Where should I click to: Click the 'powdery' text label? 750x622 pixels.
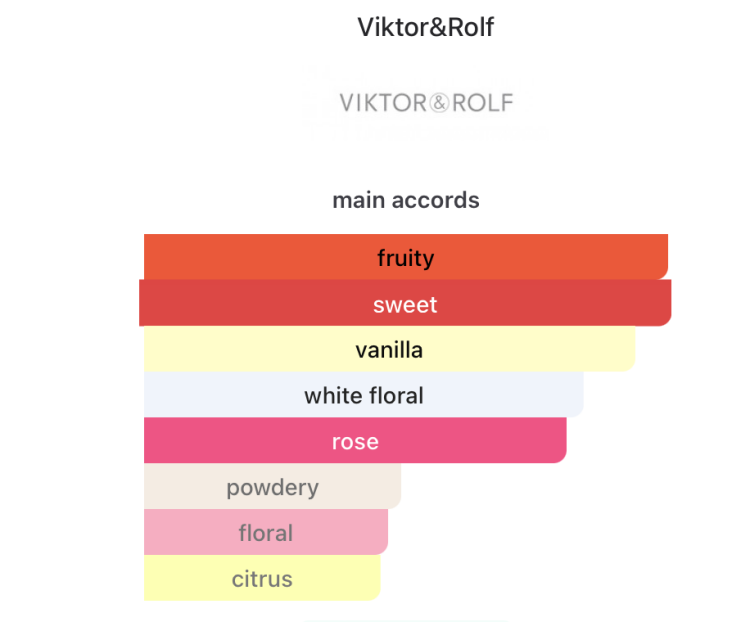(272, 488)
